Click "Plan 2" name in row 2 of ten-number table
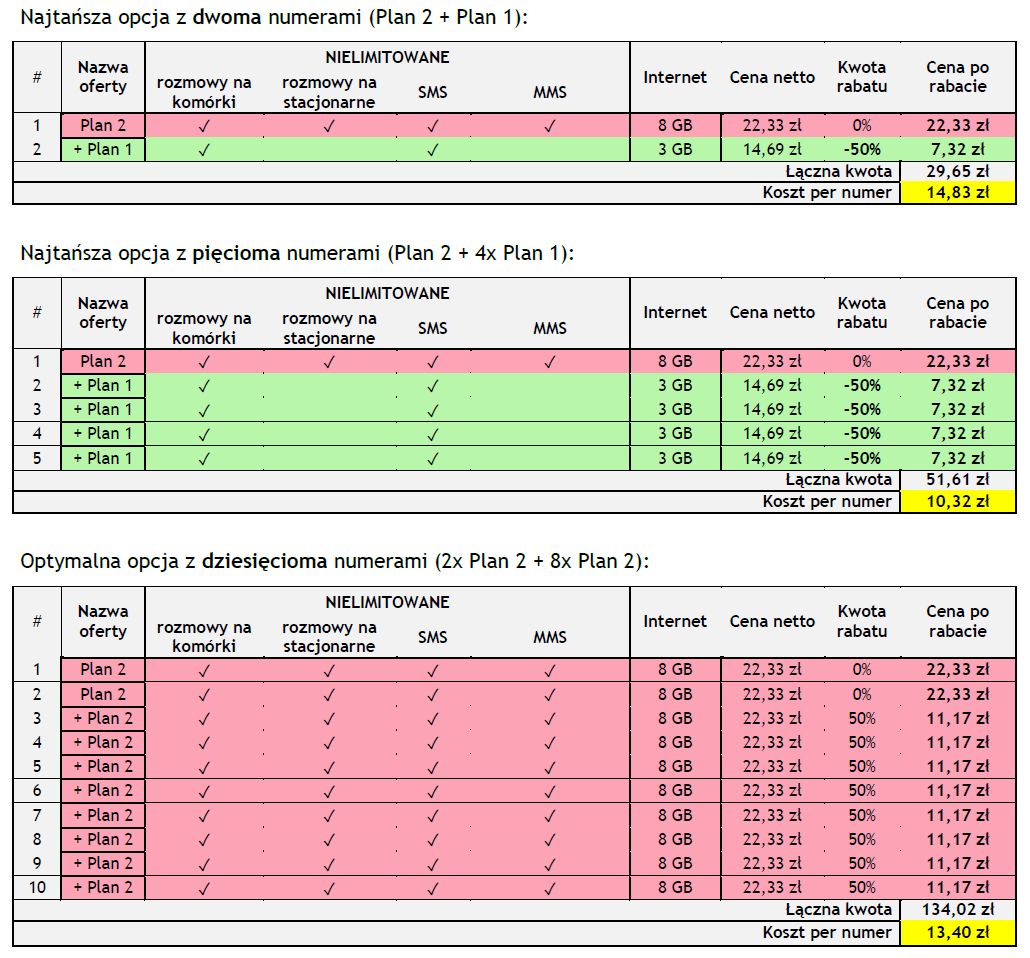The width and height of the screenshot is (1030, 958). pyautogui.click(x=103, y=694)
